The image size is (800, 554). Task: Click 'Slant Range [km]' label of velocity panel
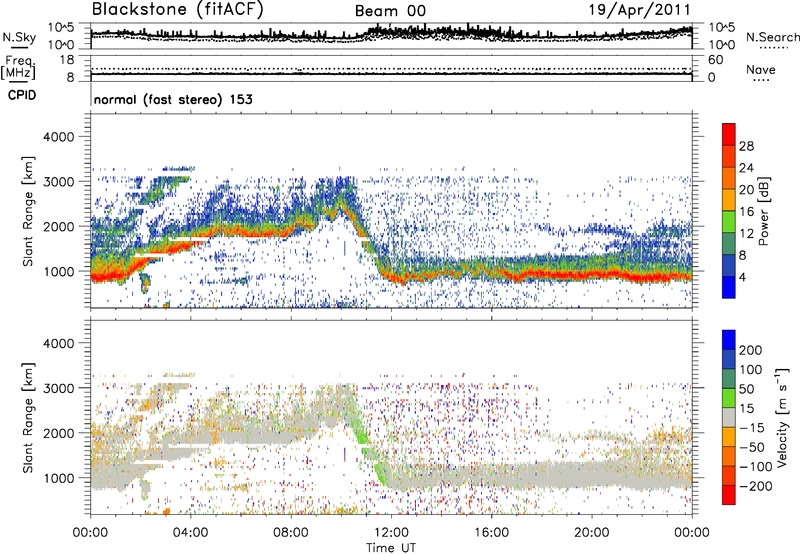(28, 417)
